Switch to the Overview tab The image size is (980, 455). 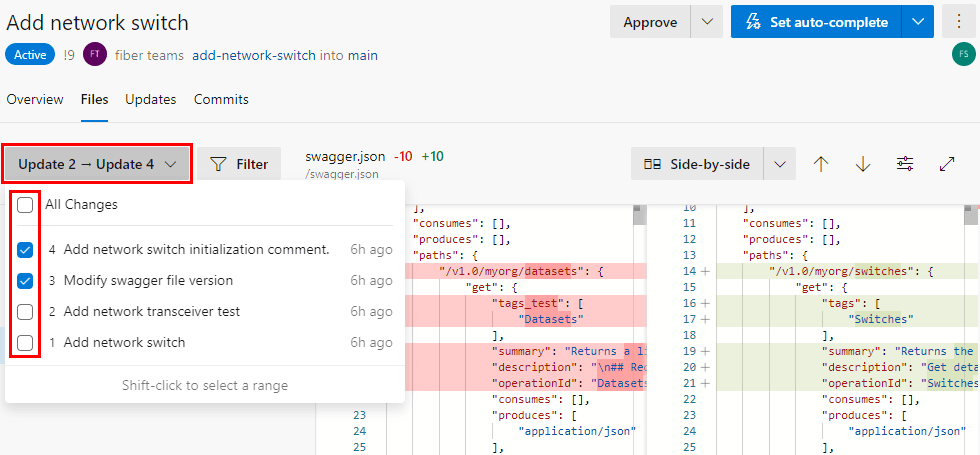click(x=35, y=100)
